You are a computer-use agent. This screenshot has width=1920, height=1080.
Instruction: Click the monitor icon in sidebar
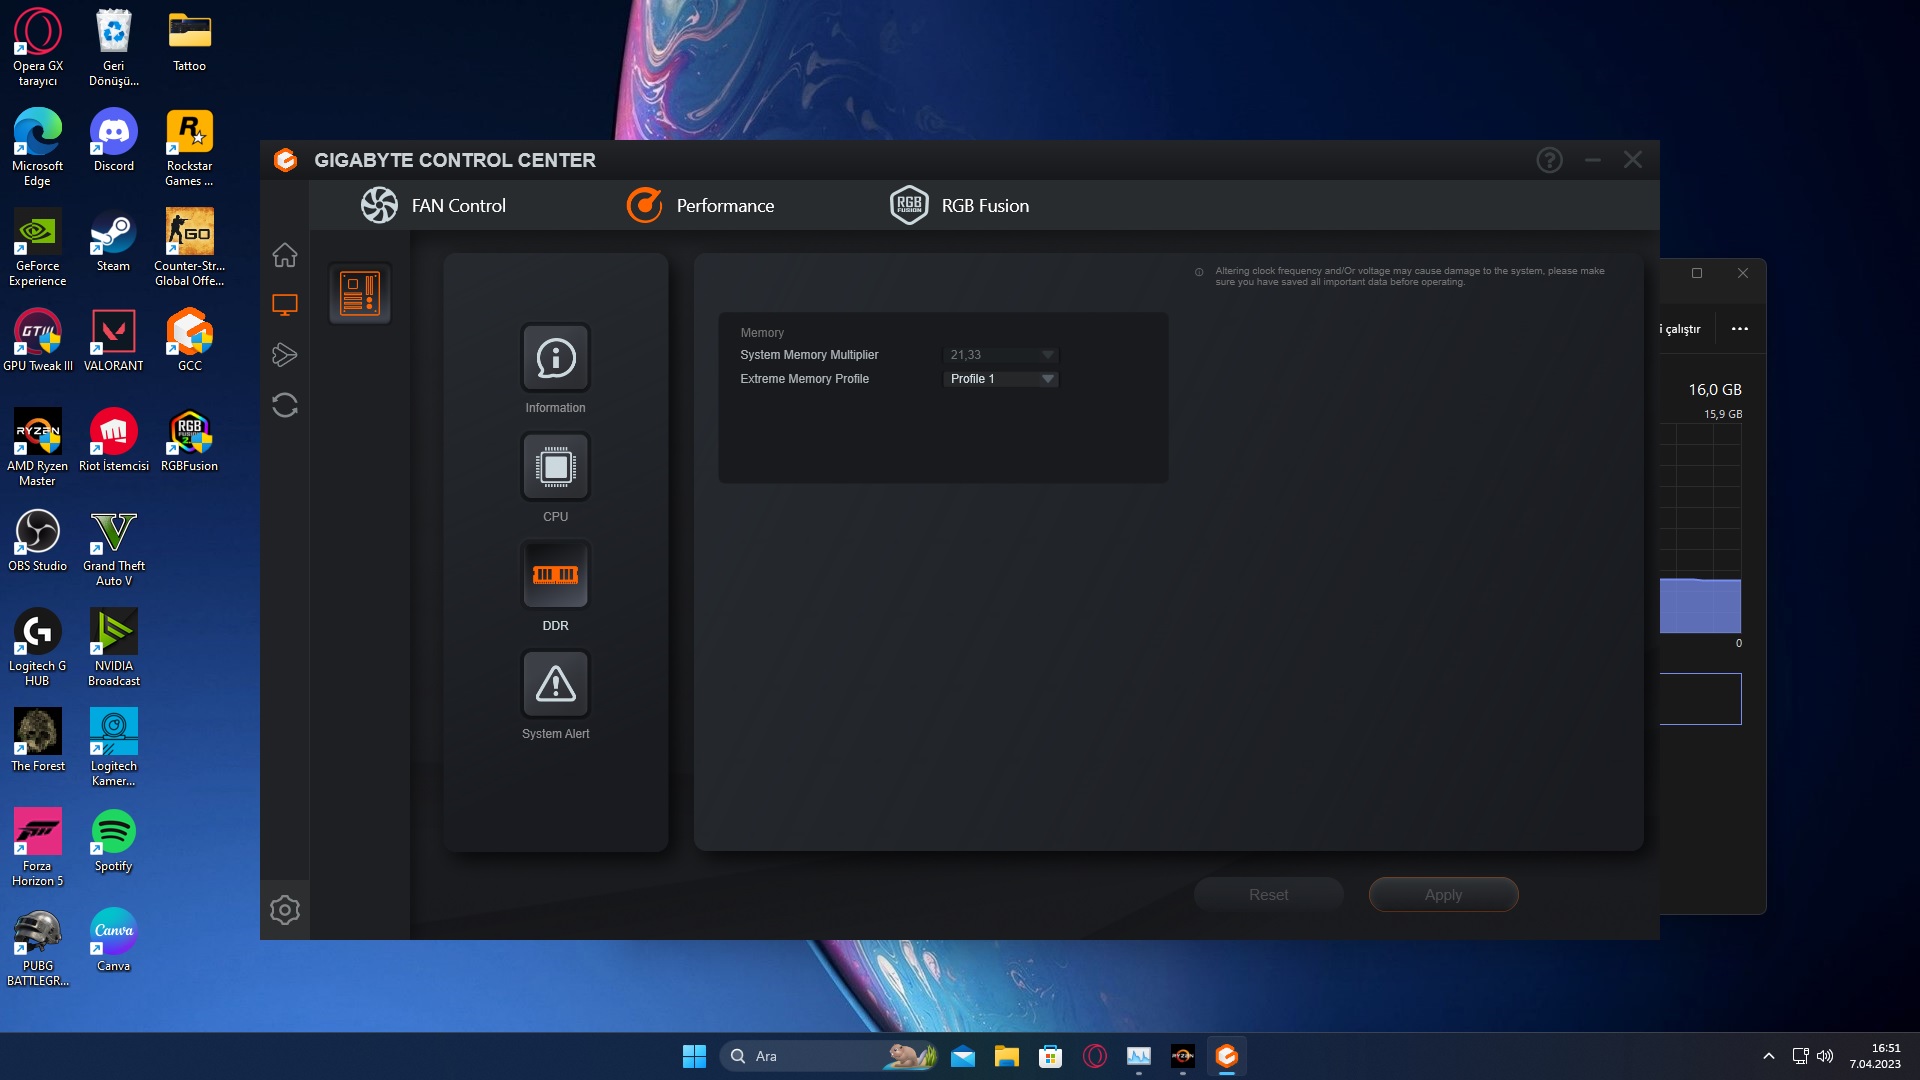coord(285,305)
